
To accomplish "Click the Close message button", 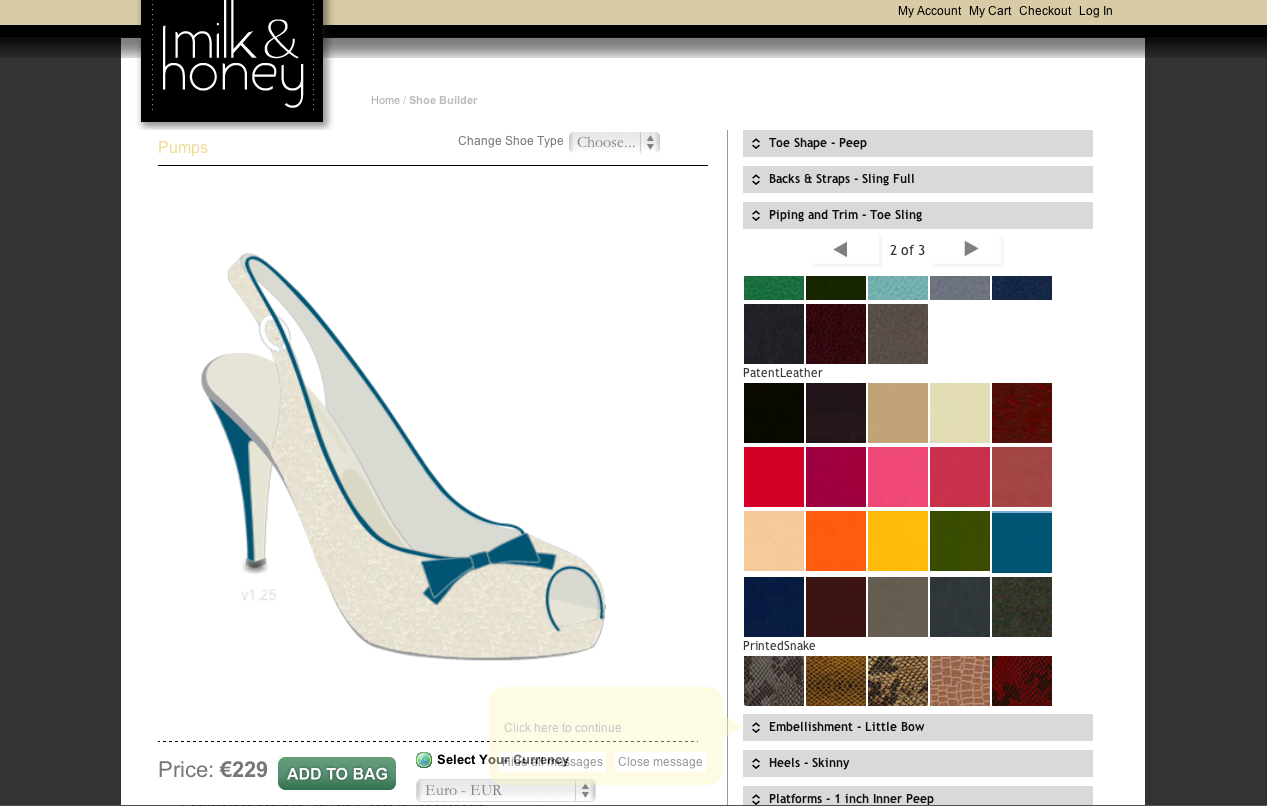I will pos(660,762).
